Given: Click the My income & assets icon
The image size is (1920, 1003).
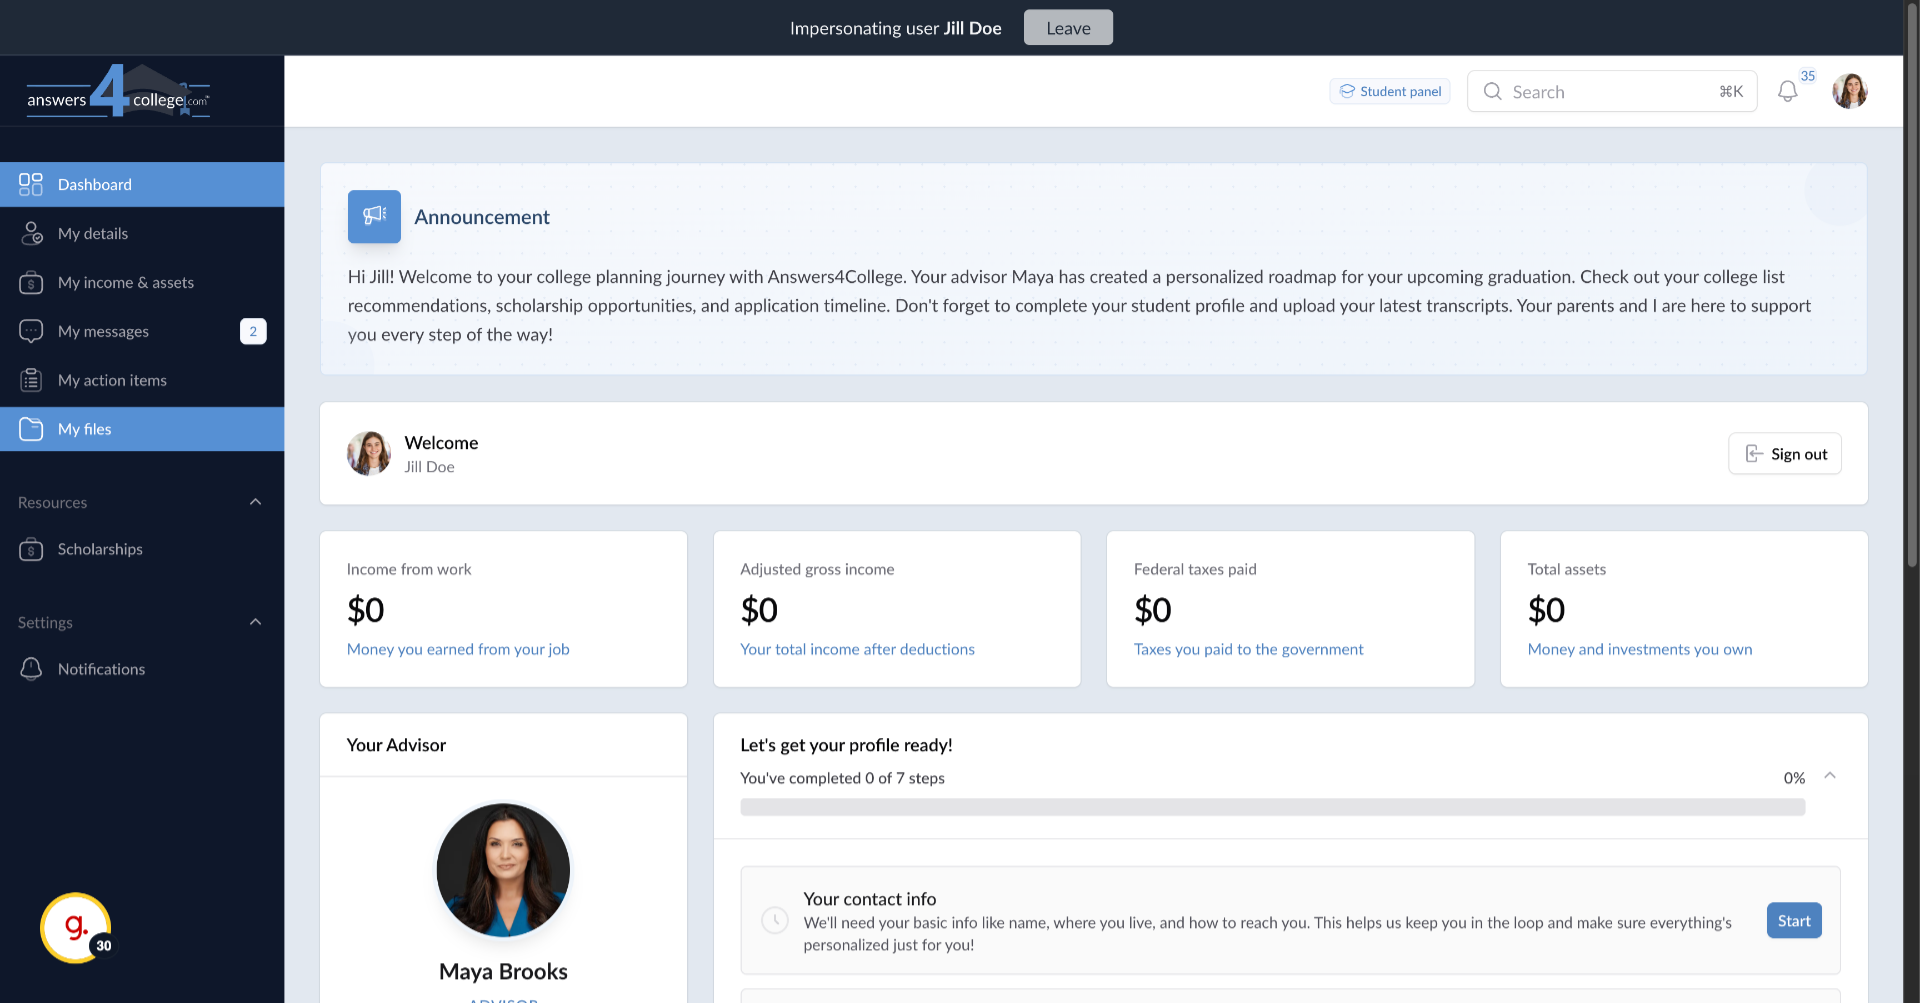Looking at the screenshot, I should (x=31, y=282).
